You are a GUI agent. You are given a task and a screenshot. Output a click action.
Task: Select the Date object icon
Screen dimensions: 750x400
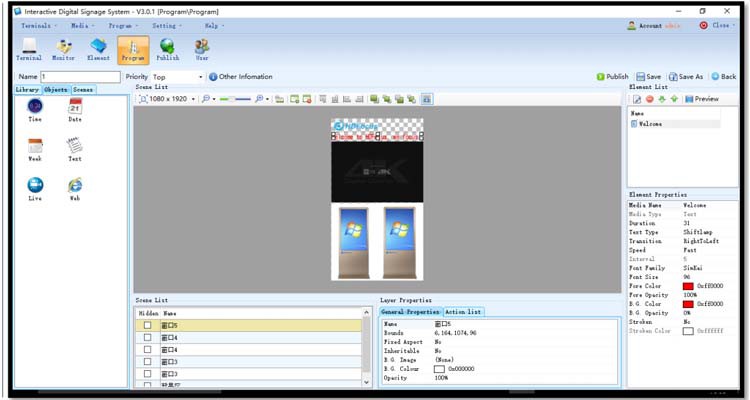pos(75,108)
